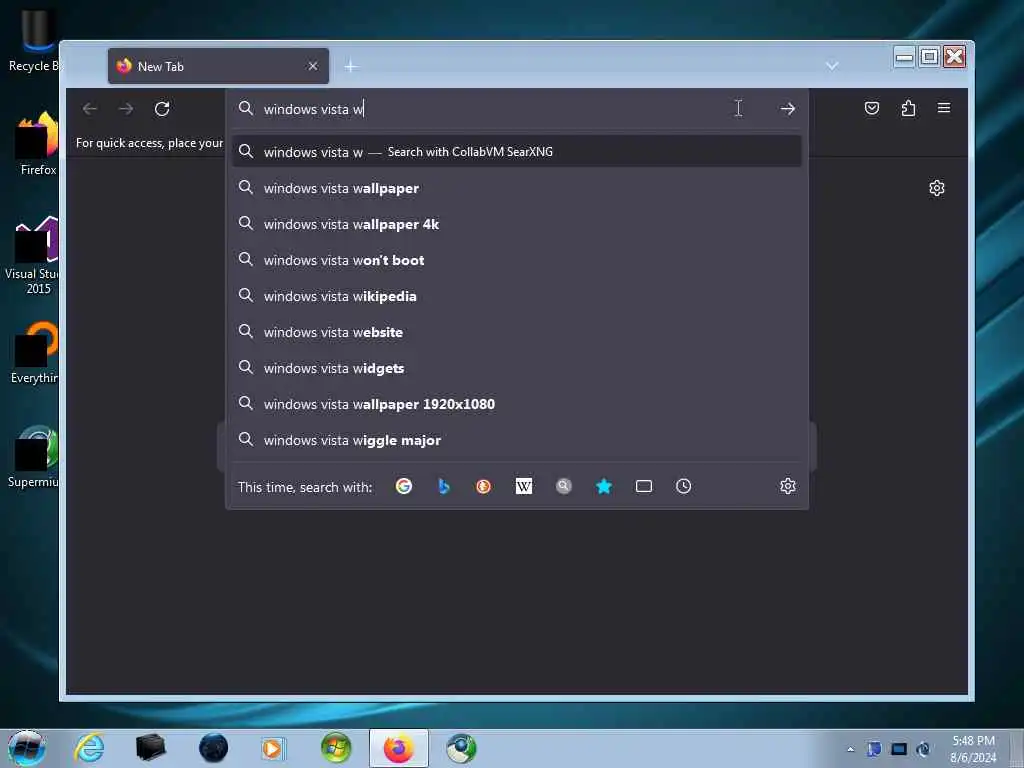Select suggestion windows vista wallpaper 4k
The width and height of the screenshot is (1024, 768).
pos(517,224)
